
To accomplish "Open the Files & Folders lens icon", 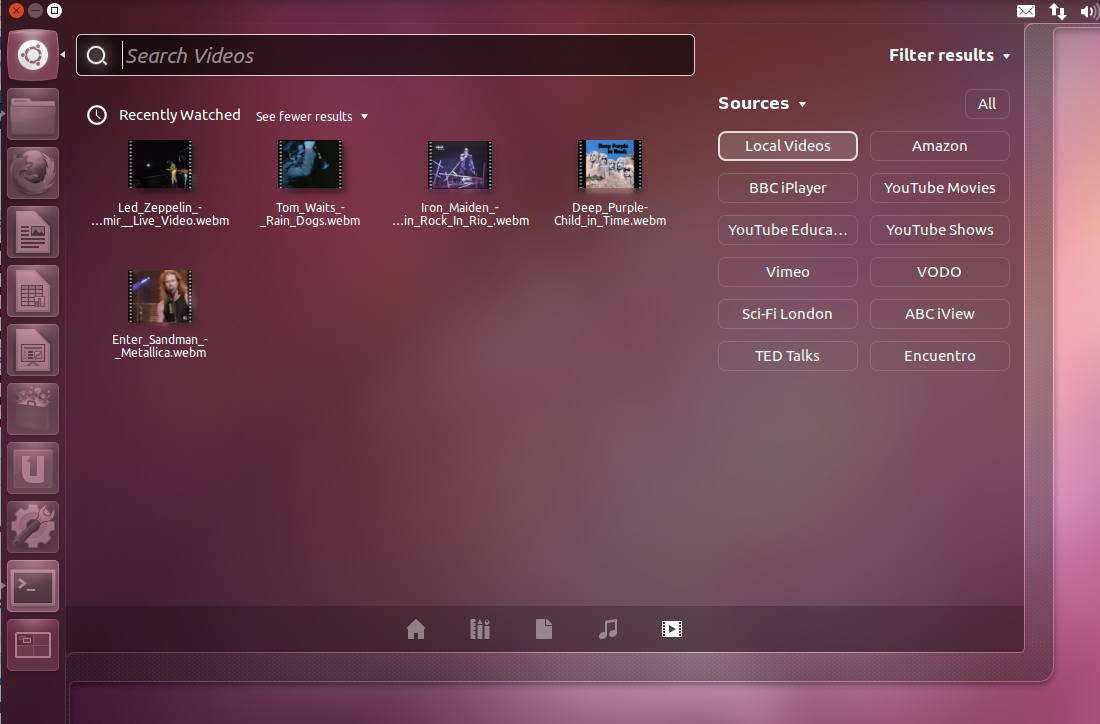I will 543,629.
